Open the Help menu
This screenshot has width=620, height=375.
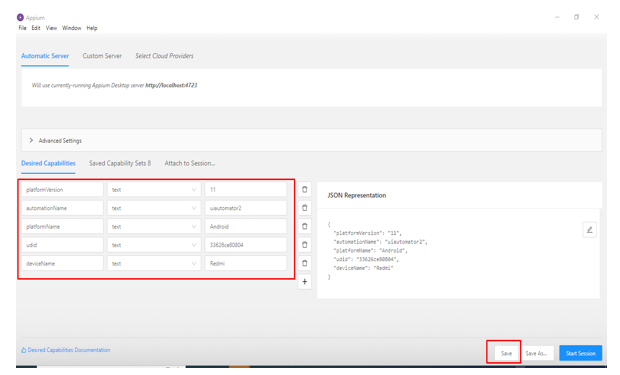(x=92, y=28)
